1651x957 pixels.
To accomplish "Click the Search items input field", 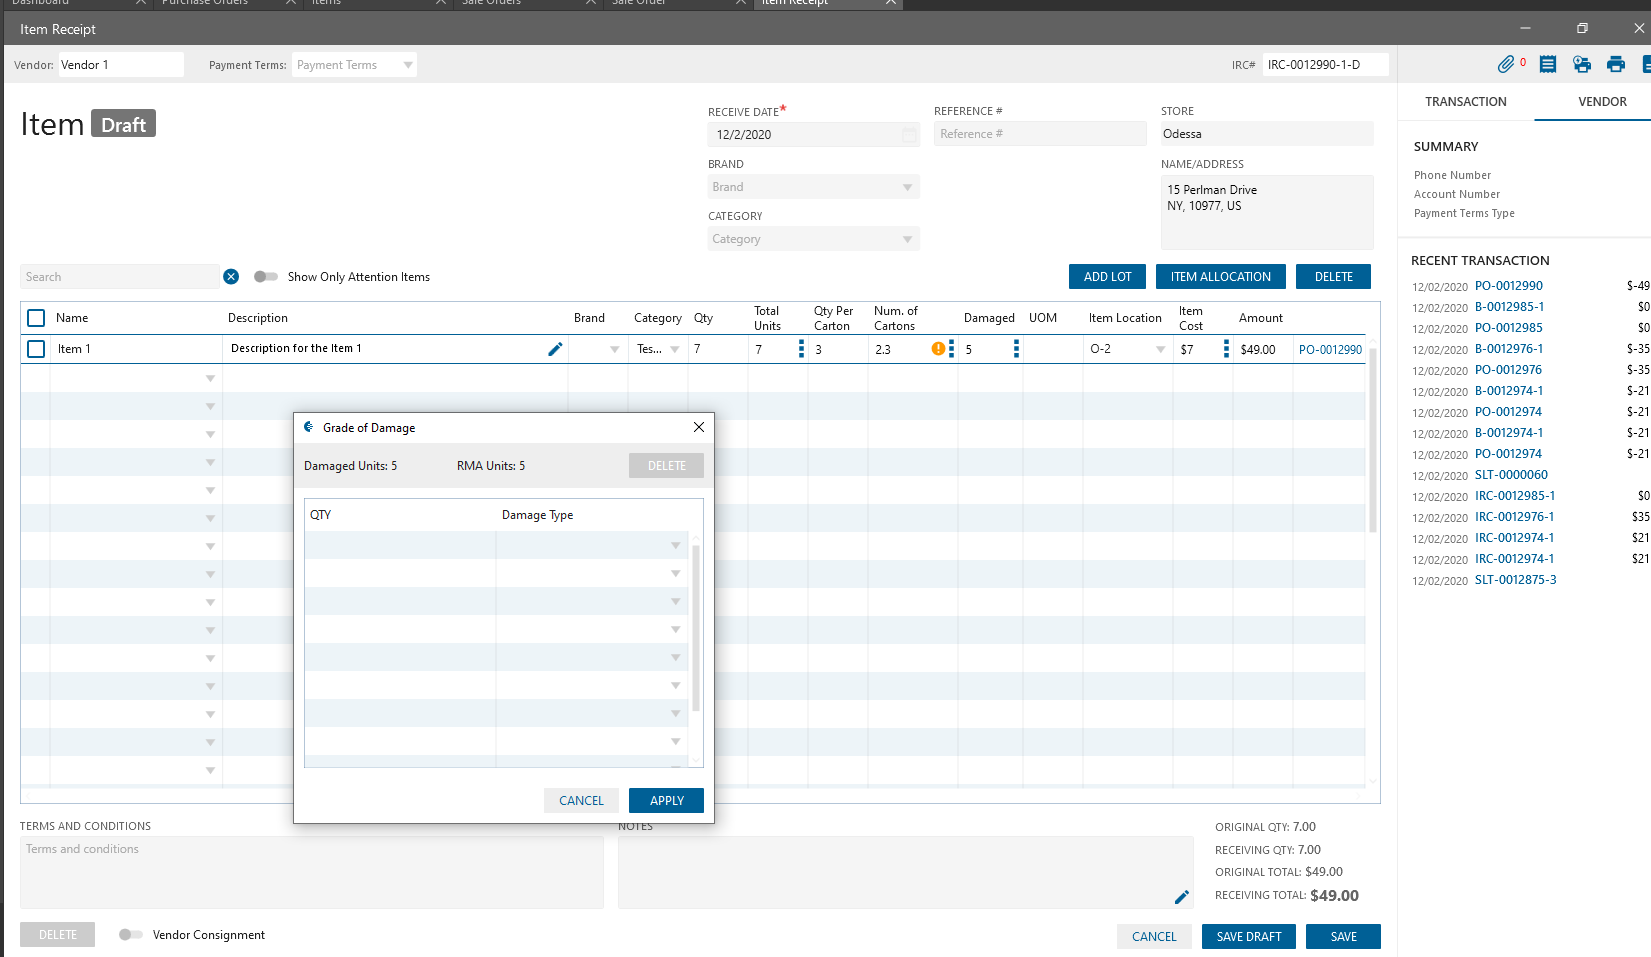I will pos(119,277).
